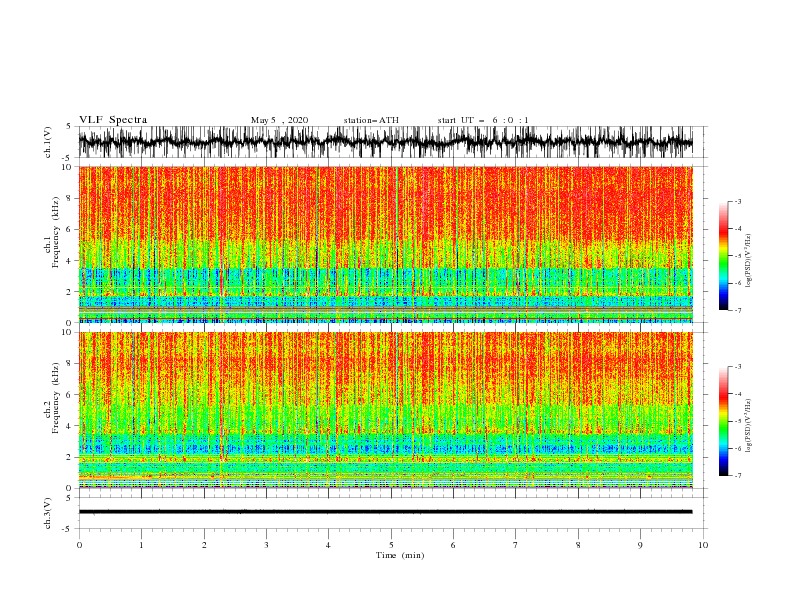This screenshot has height=612, width=792.
Task: Click the "Time (min)" x-axis label
Action: pos(400,555)
